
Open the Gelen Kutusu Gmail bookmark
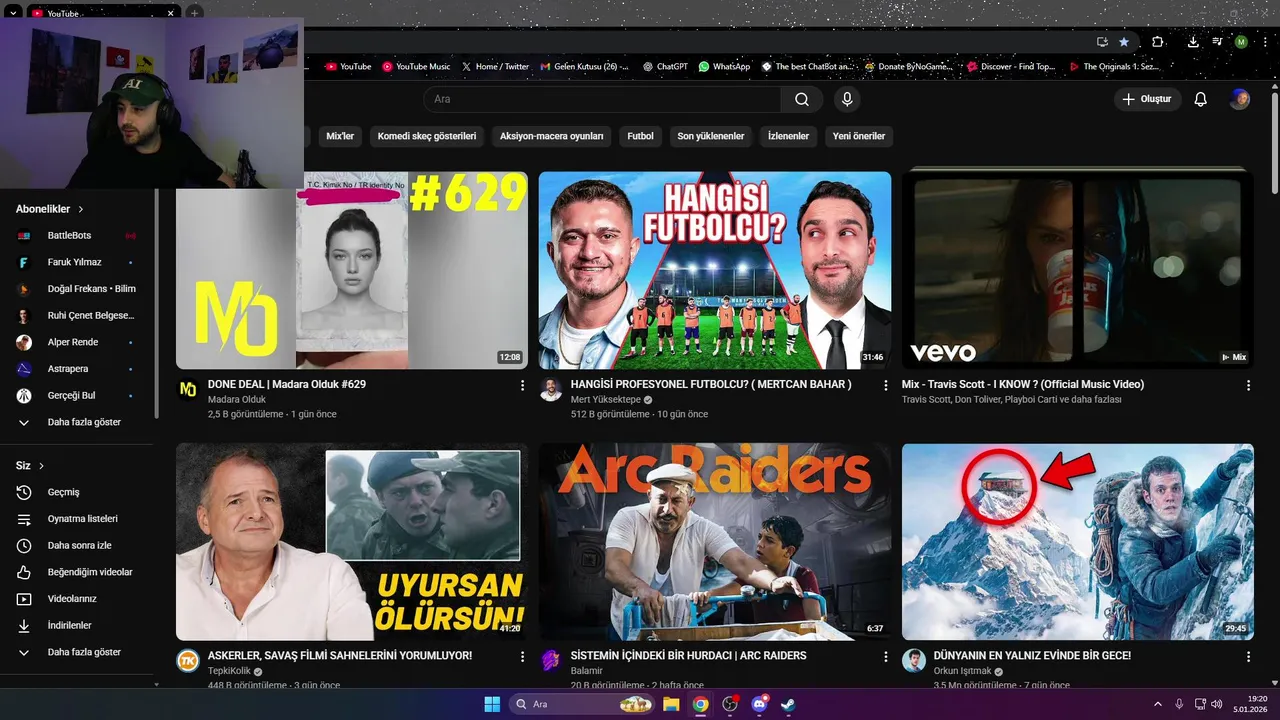pos(585,67)
